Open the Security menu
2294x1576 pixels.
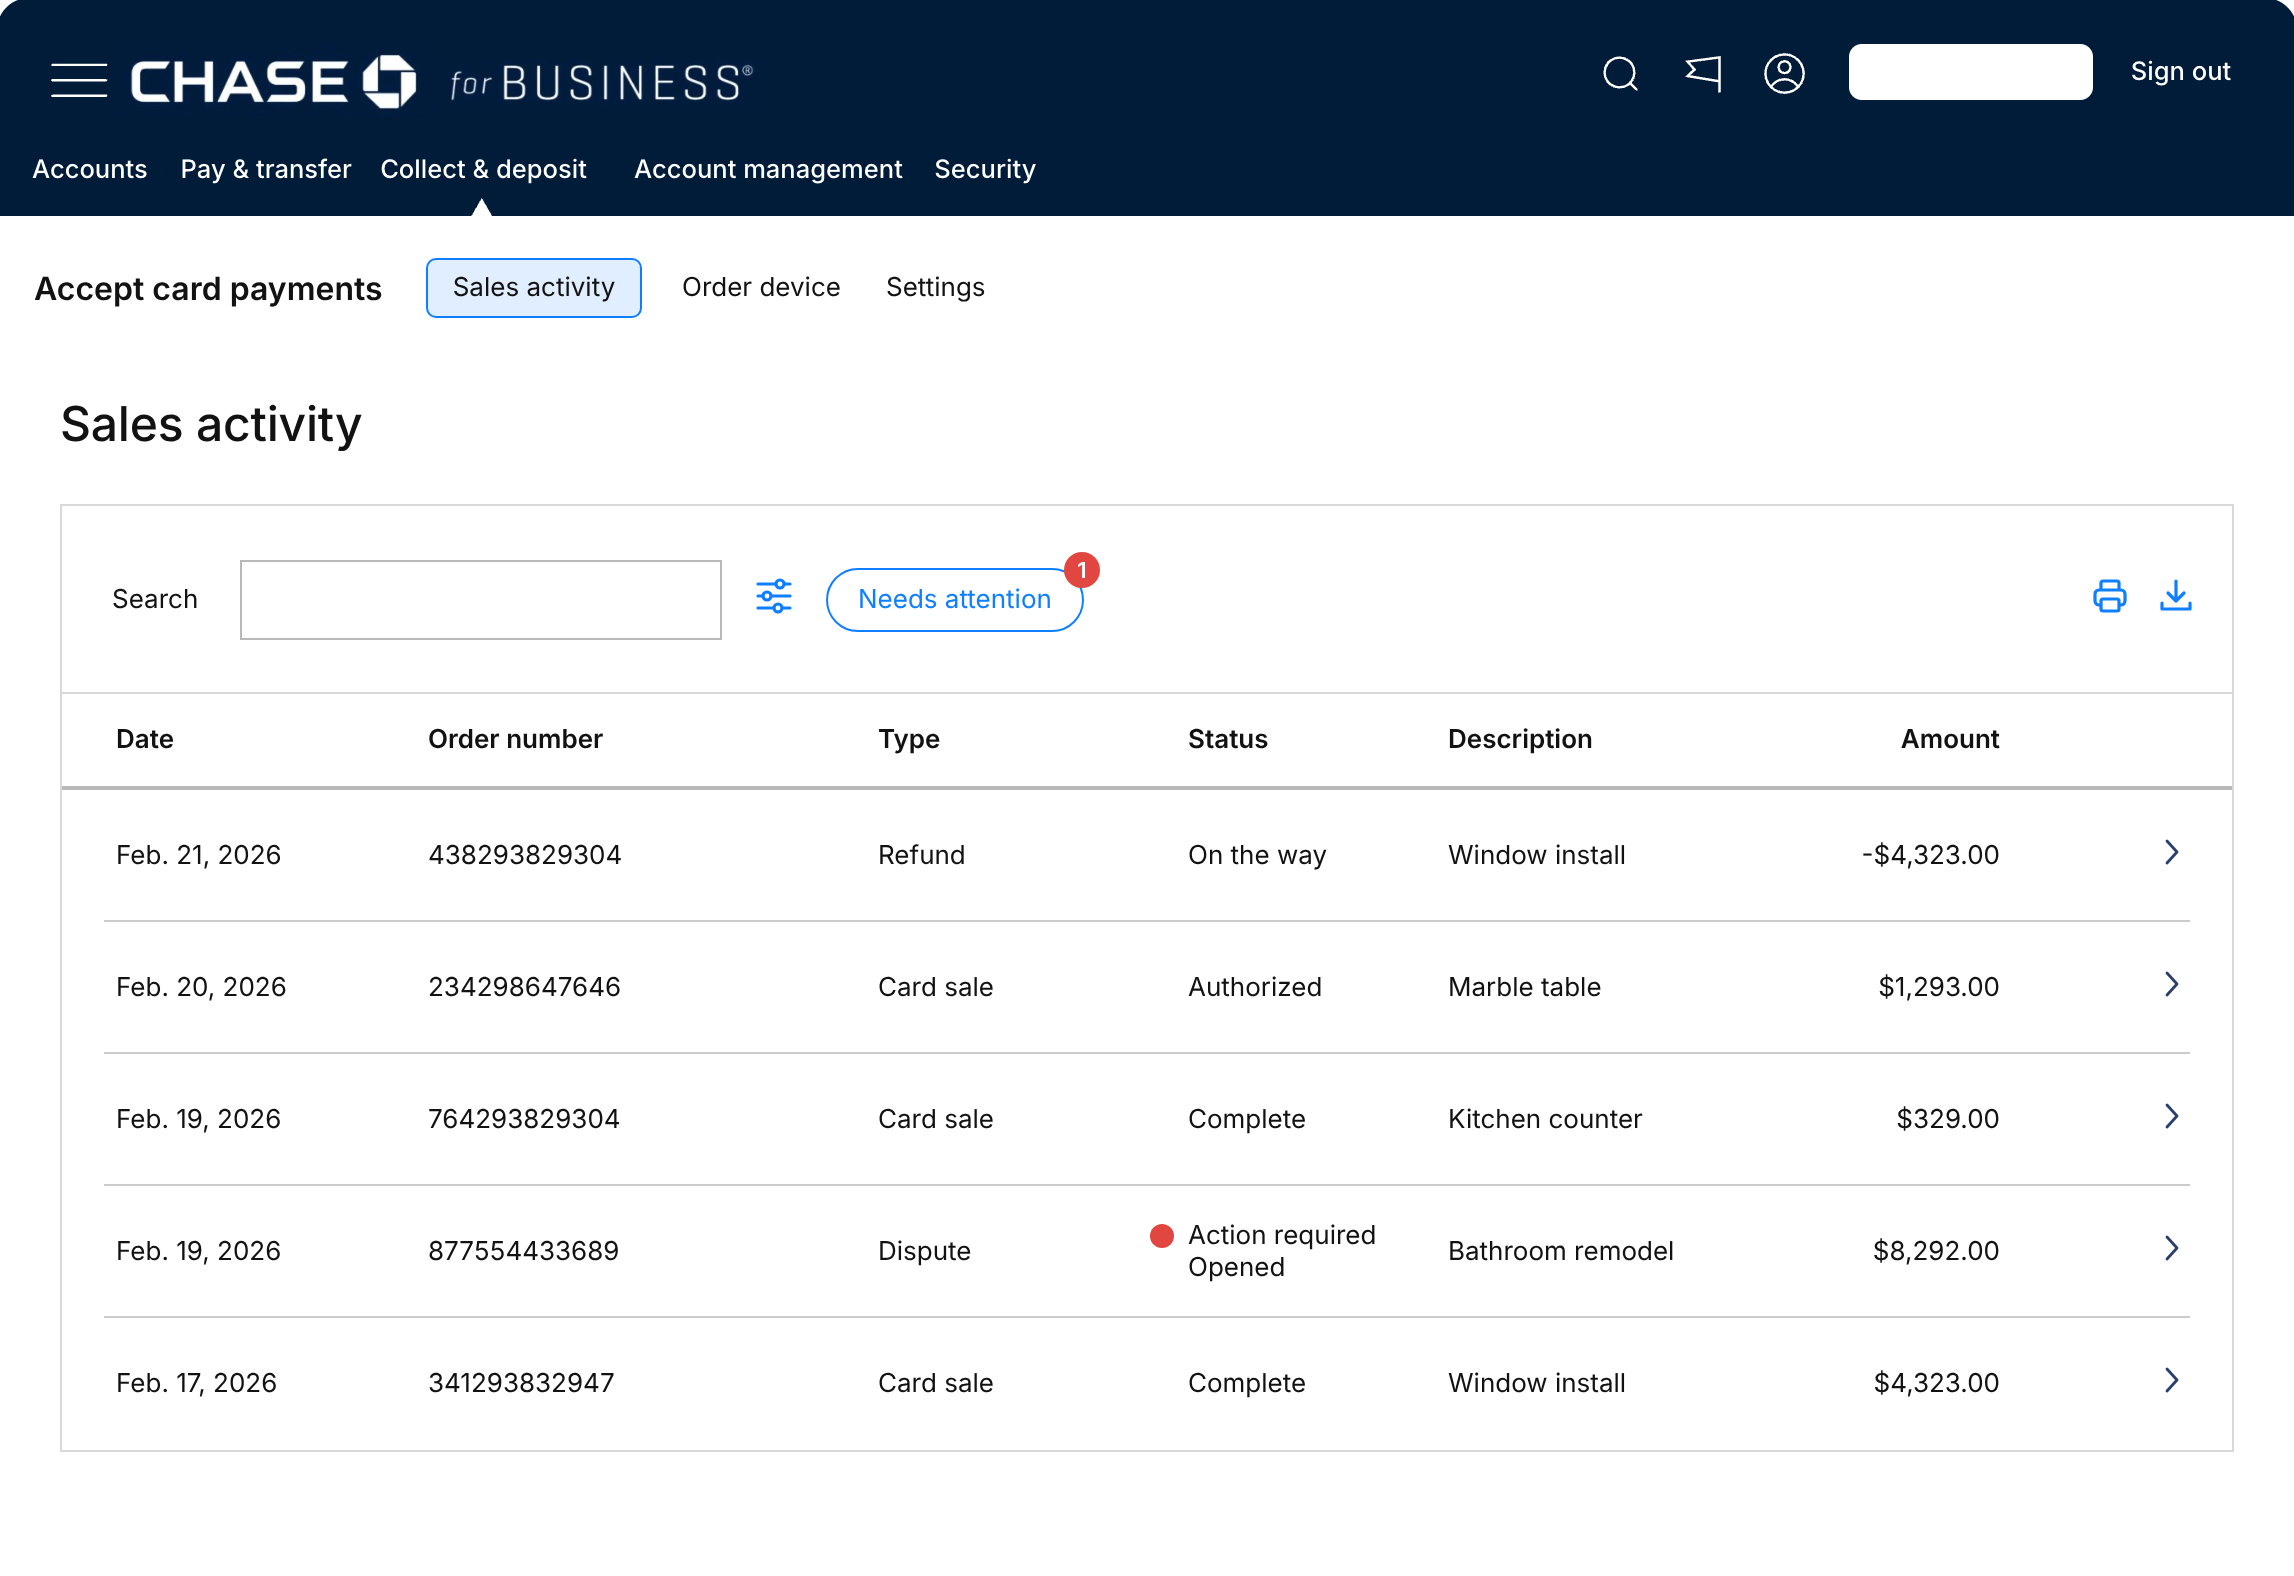(985, 169)
